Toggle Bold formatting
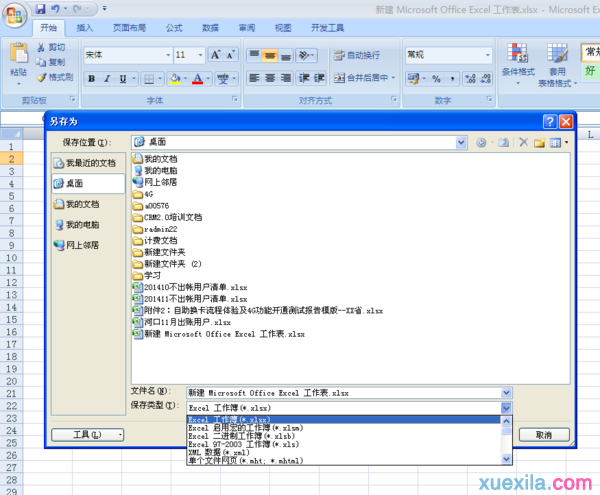The image size is (600, 495). pos(91,79)
